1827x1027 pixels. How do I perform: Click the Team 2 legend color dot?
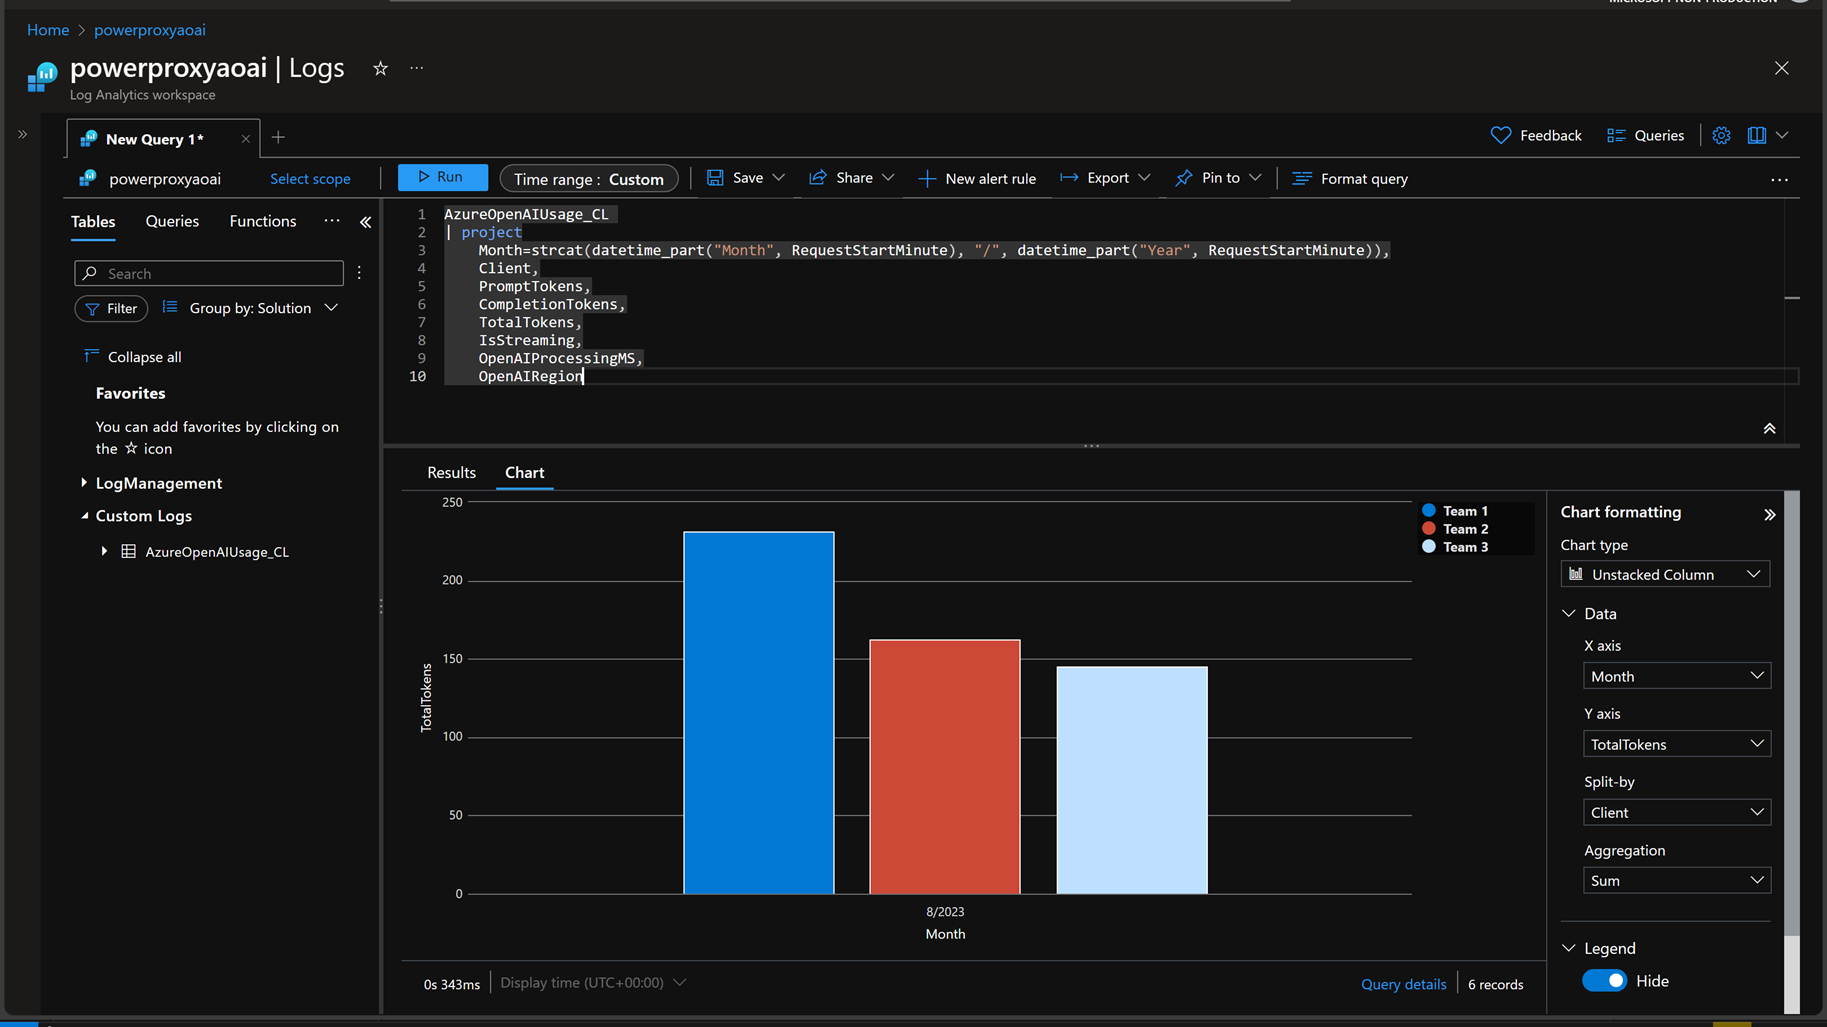[1428, 529]
